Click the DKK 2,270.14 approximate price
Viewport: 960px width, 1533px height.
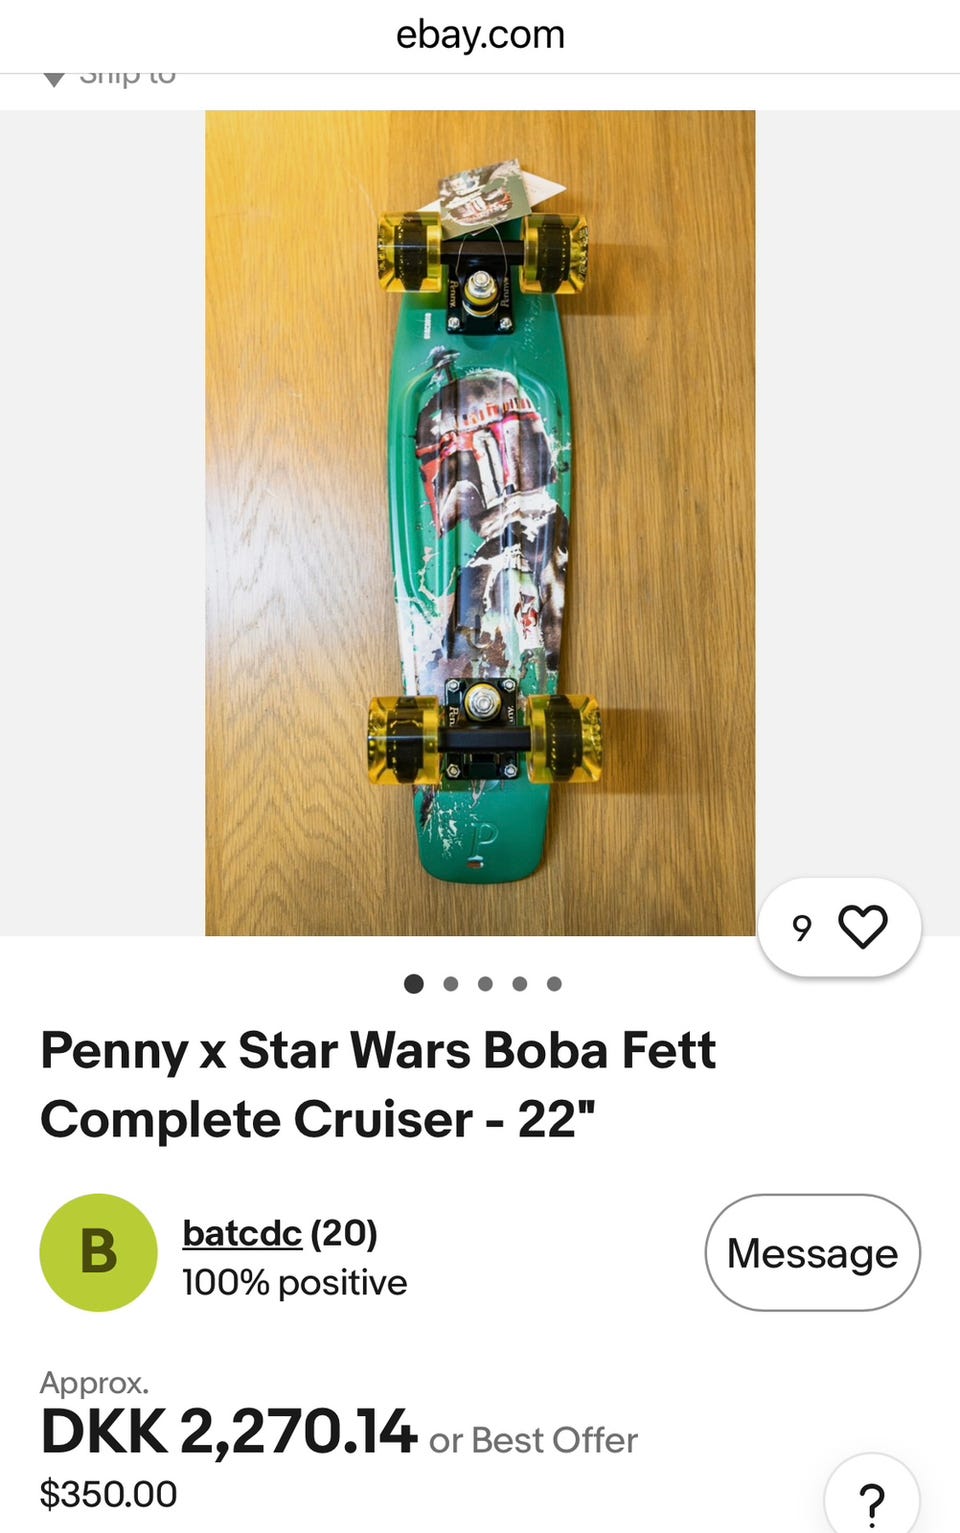tap(228, 1431)
